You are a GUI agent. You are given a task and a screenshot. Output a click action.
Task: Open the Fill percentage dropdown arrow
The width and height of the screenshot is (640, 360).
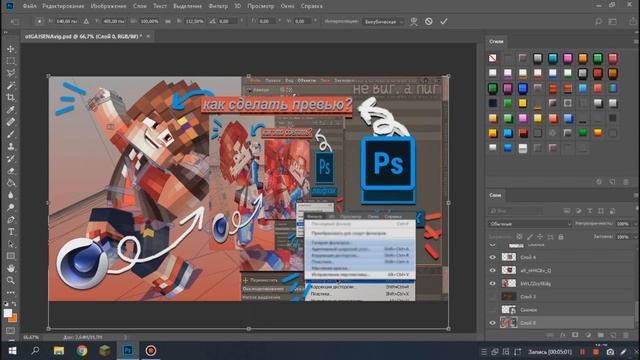pos(635,237)
